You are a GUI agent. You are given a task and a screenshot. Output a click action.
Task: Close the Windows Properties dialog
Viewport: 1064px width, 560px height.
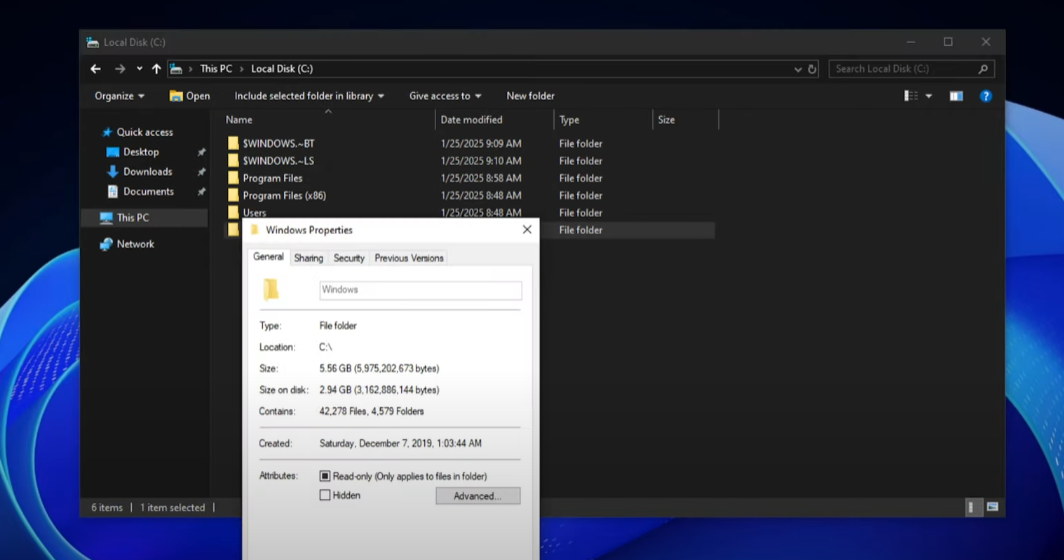coord(527,229)
